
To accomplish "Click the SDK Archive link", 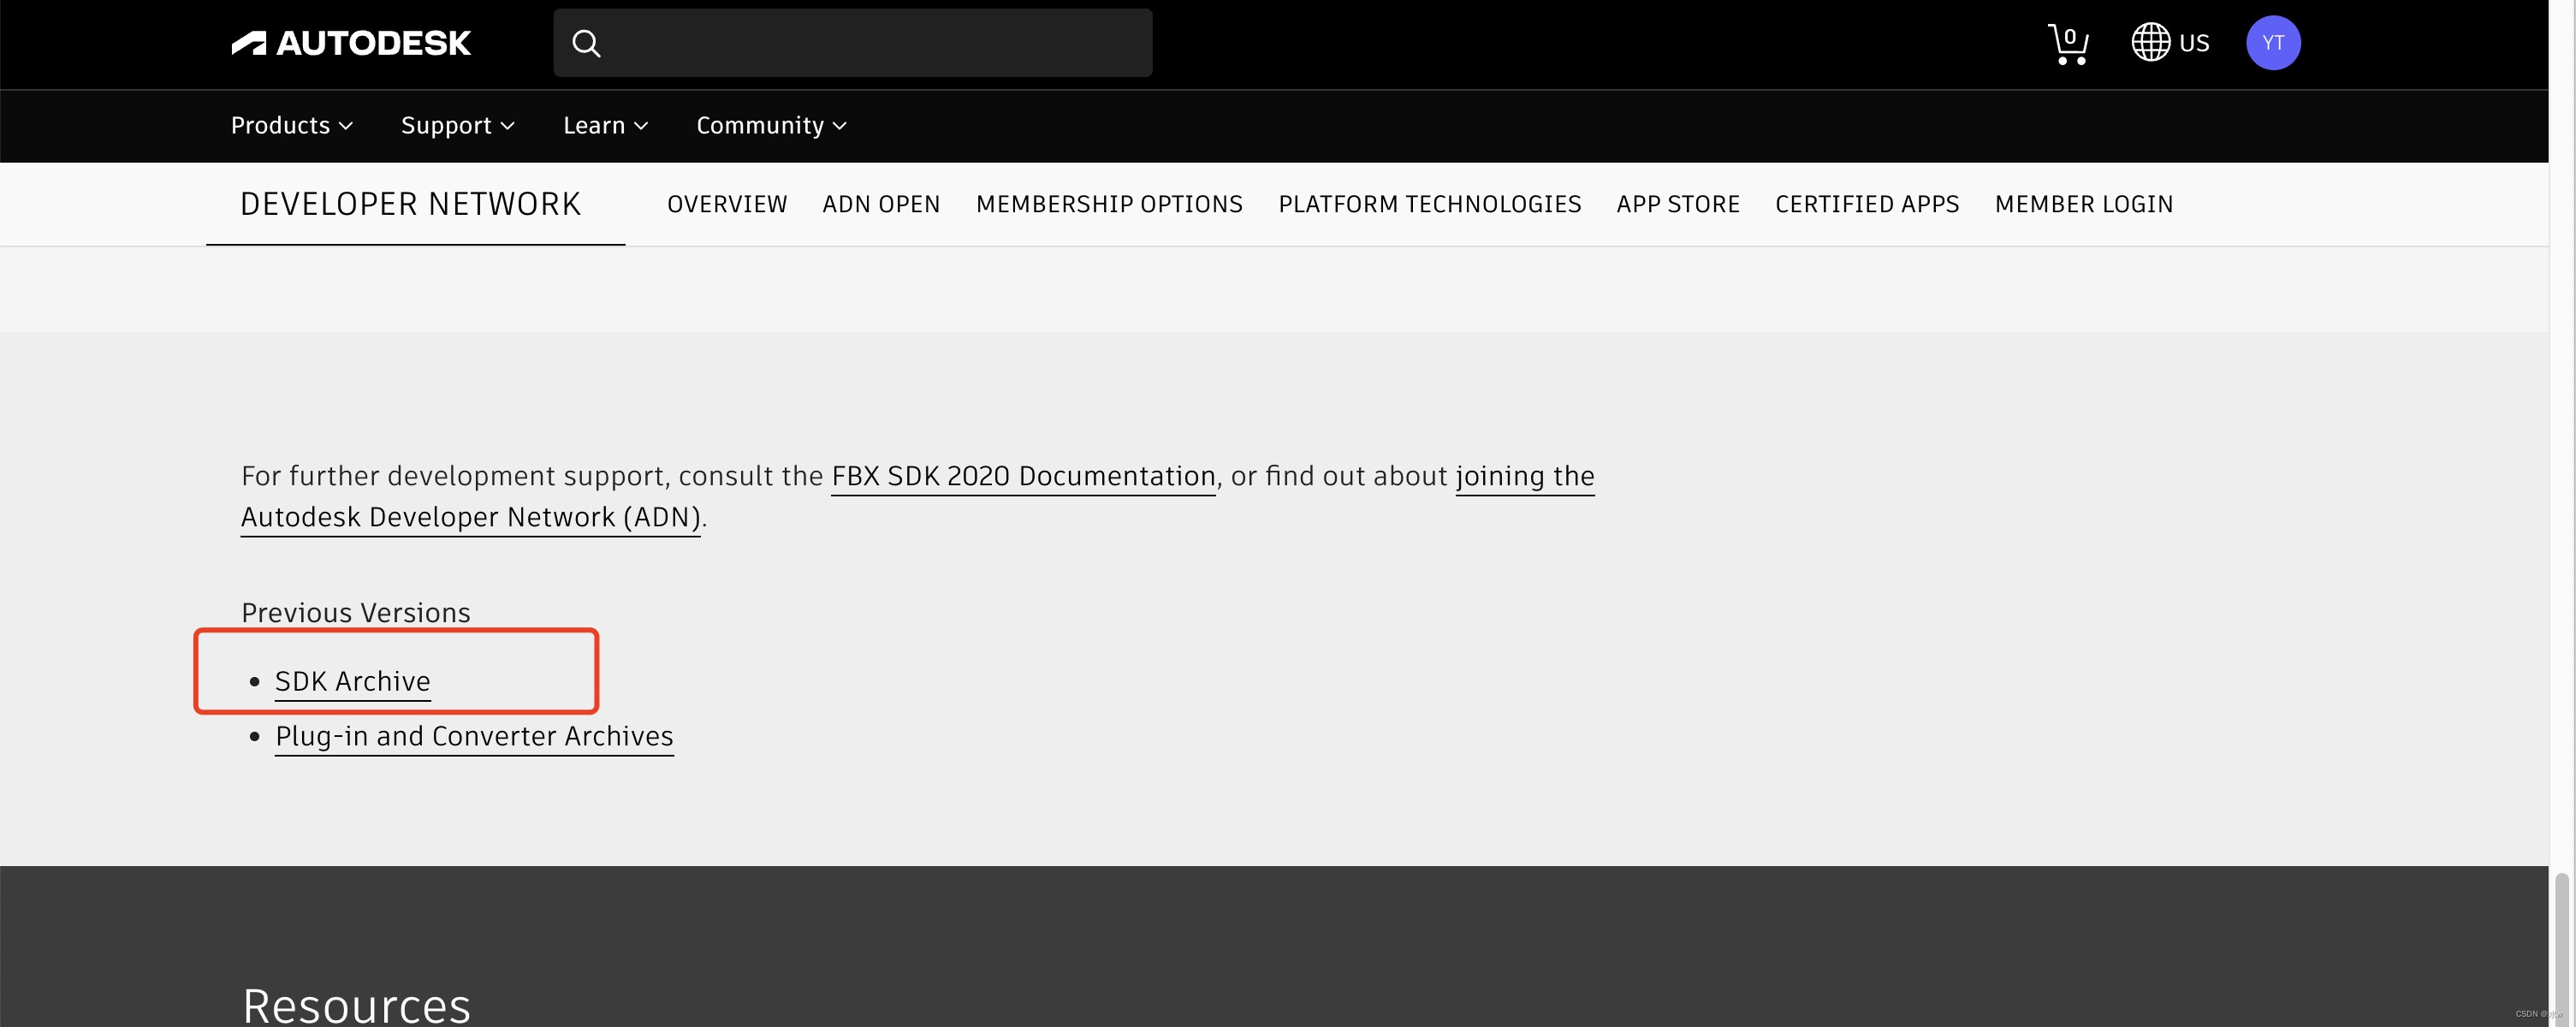I will click(x=352, y=681).
